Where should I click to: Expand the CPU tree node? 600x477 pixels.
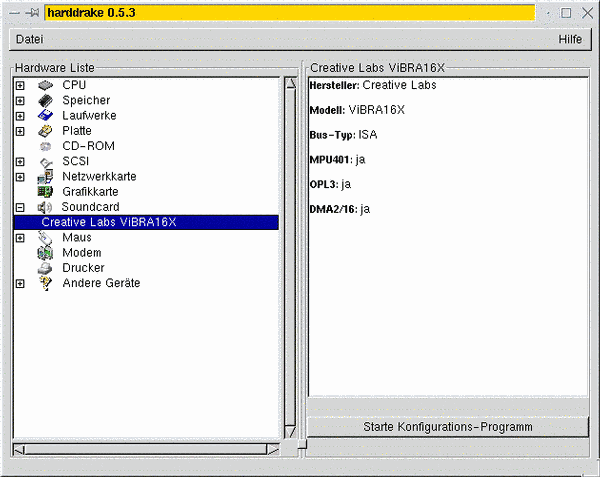[20, 86]
